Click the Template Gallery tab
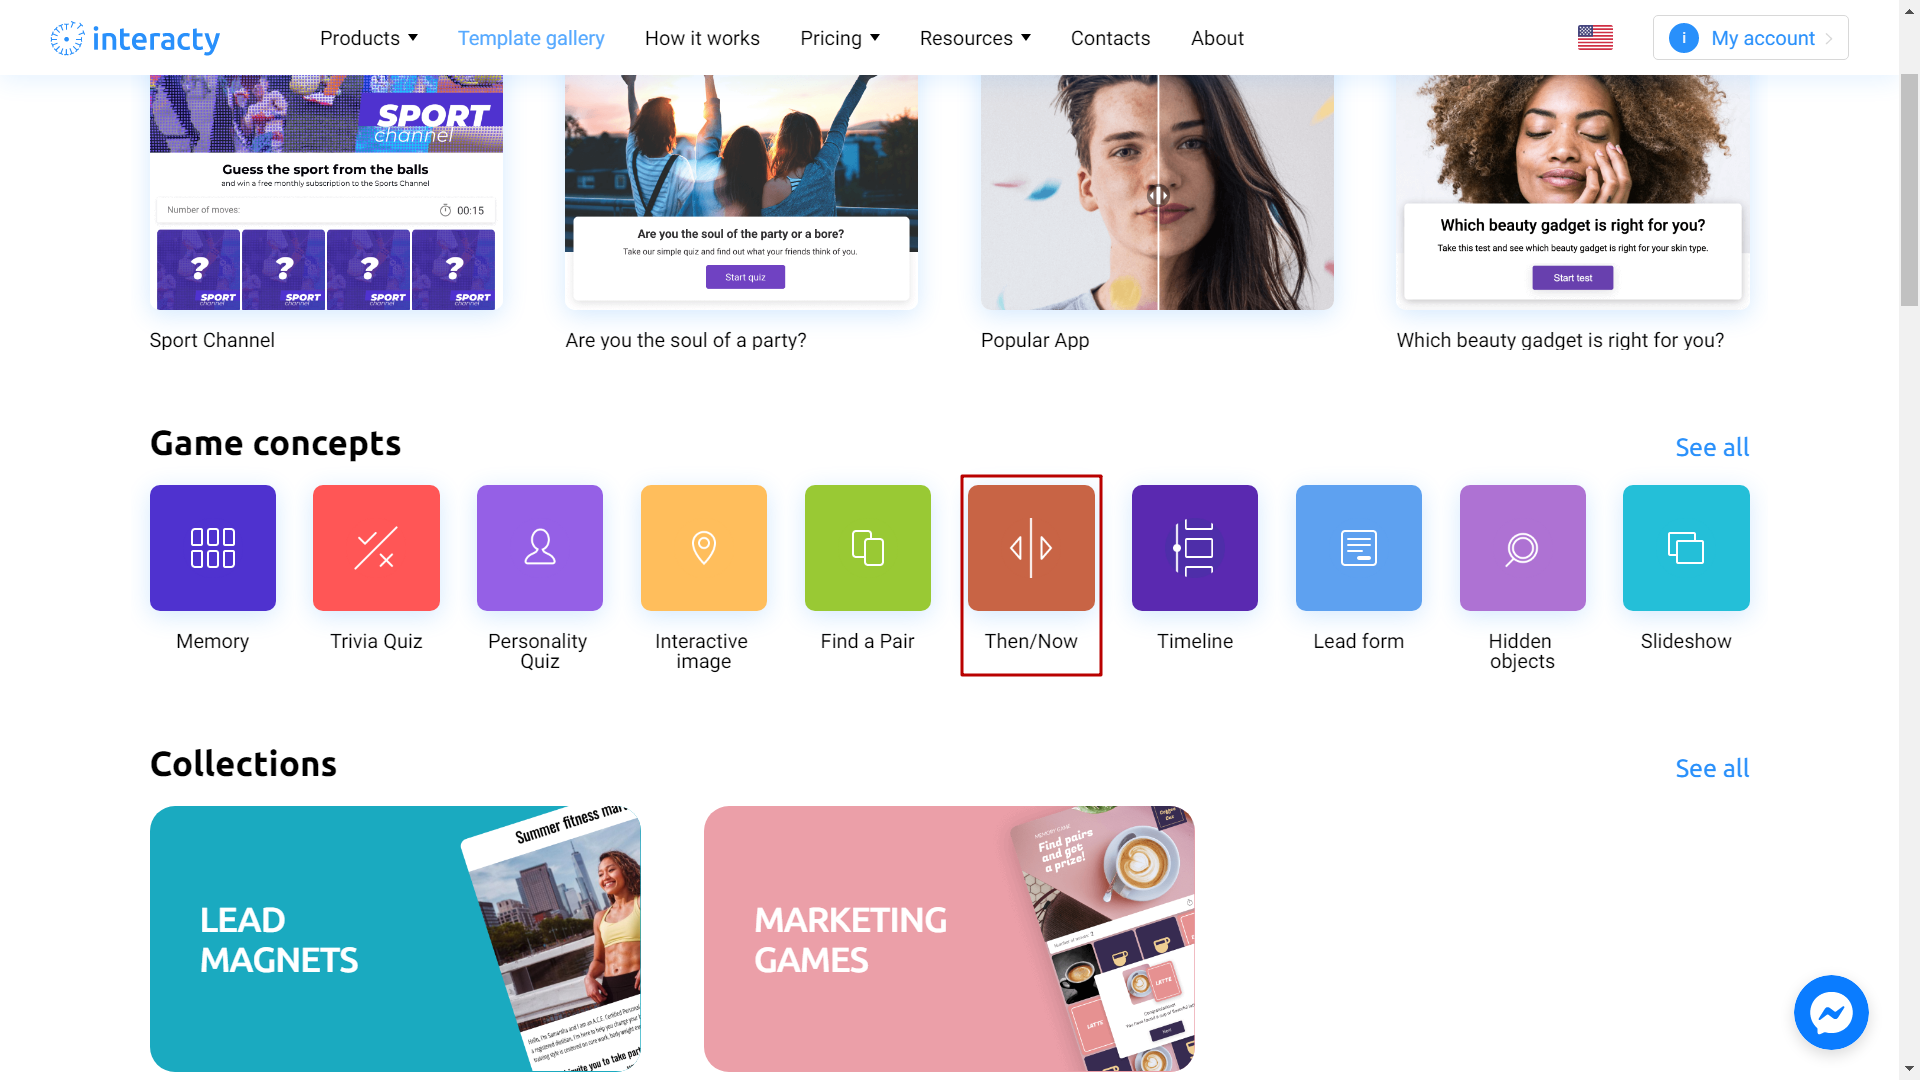1920x1080 pixels. [x=530, y=38]
